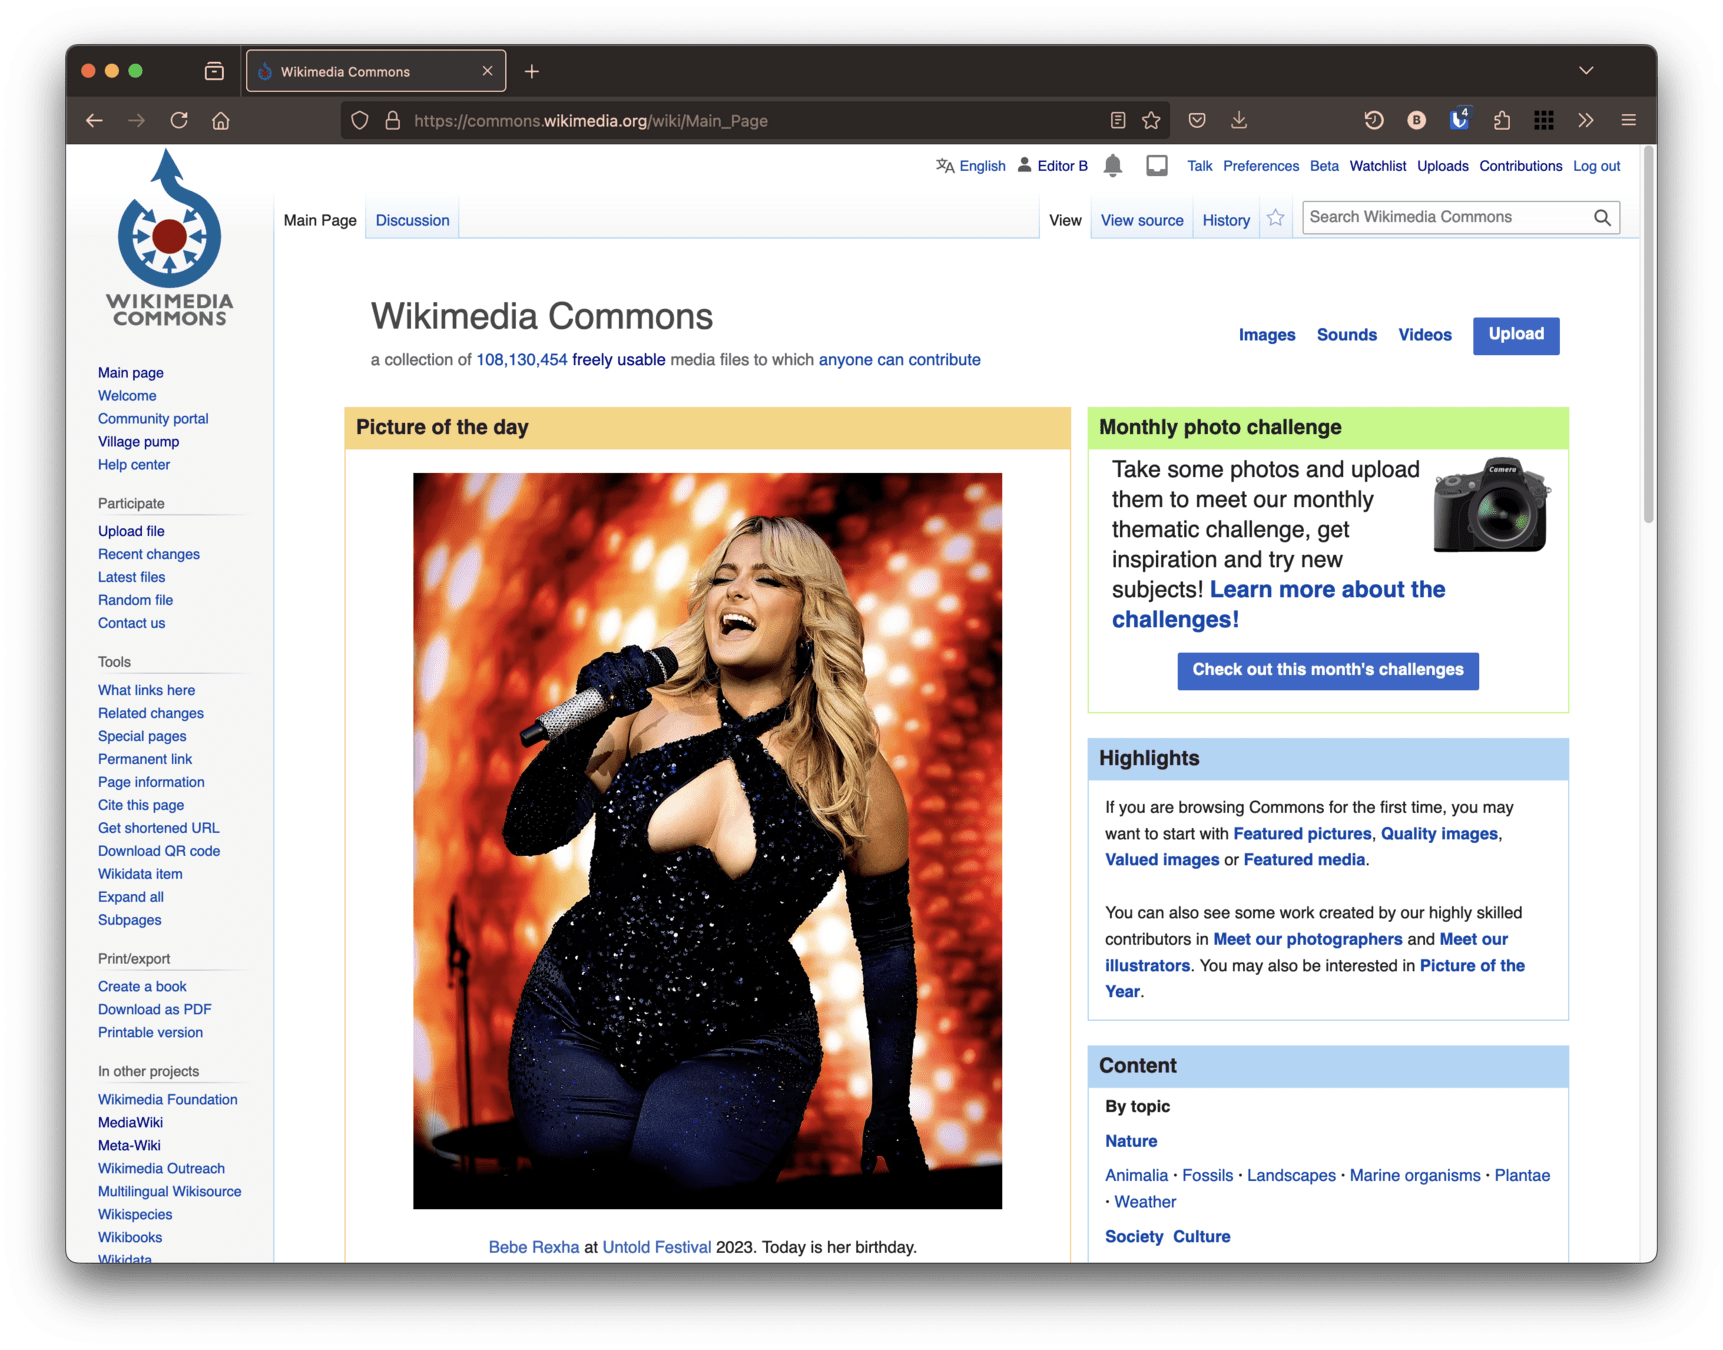The height and width of the screenshot is (1350, 1723).
Task: Open notifications bell alerts icon
Action: point(1113,166)
